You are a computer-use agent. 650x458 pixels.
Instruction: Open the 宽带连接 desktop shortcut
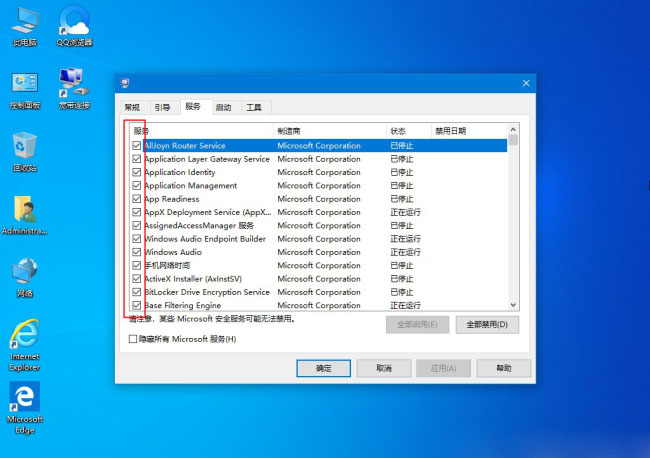coord(75,90)
